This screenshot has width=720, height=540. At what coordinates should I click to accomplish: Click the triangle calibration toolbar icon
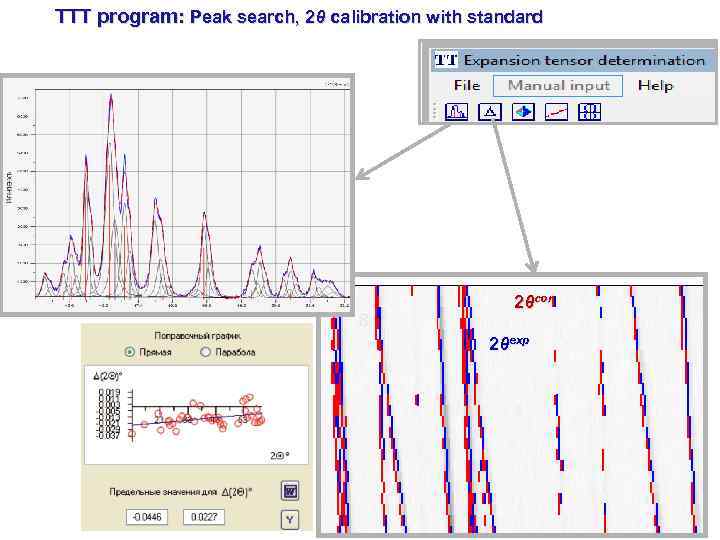[489, 112]
